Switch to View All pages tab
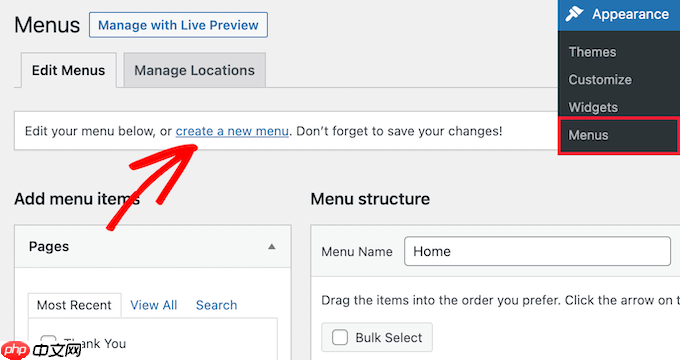The image size is (680, 360). (x=154, y=305)
